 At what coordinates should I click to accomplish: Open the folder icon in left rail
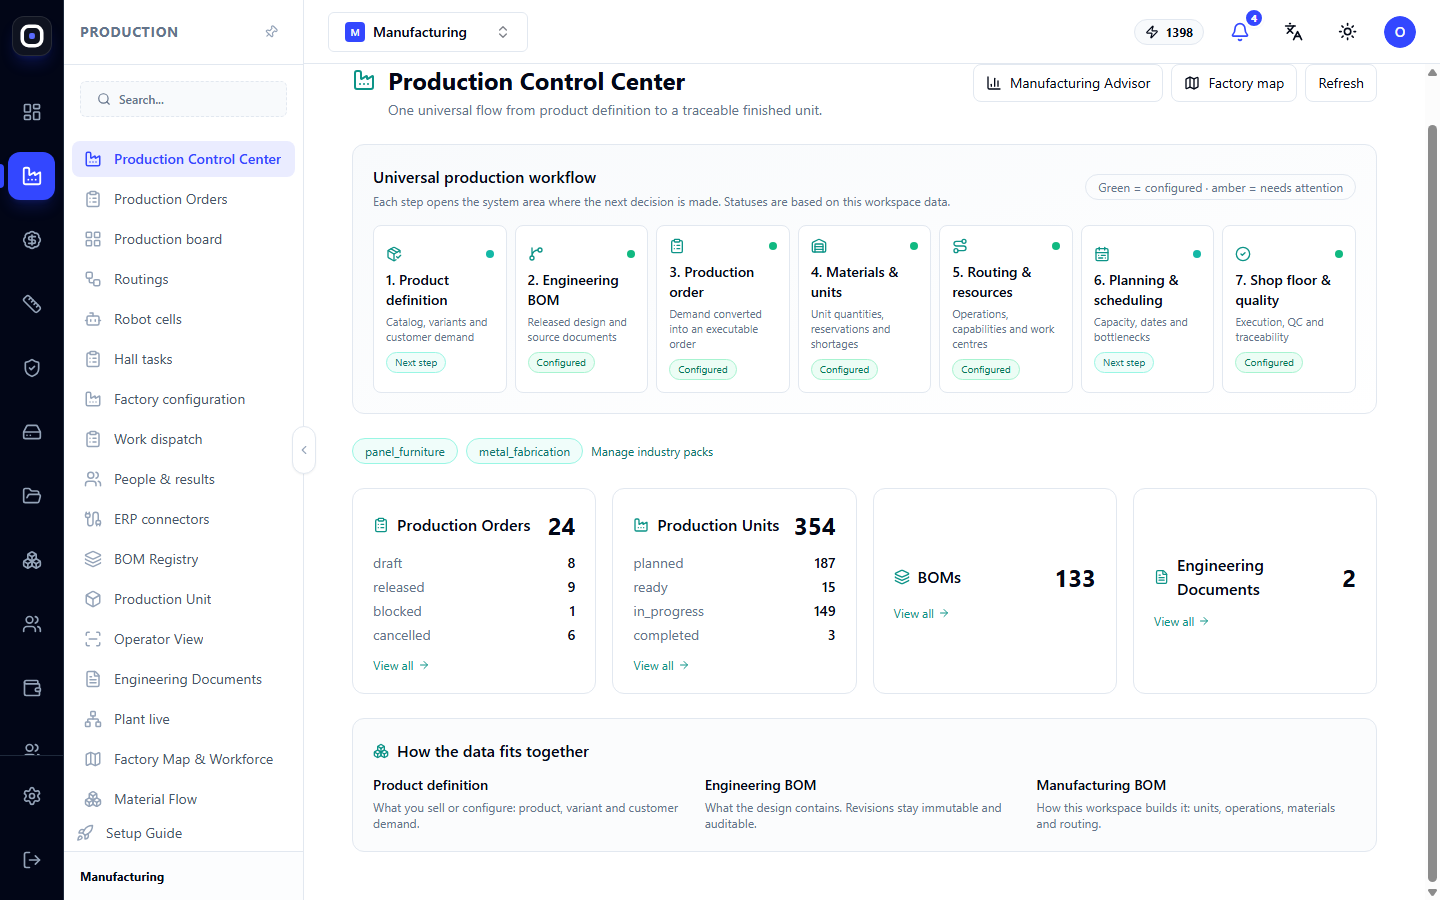coord(32,496)
